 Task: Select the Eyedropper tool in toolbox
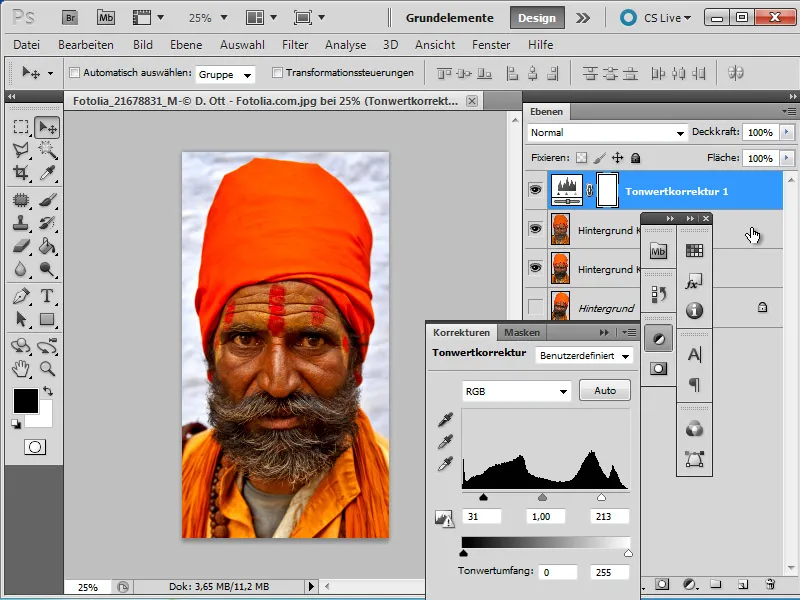(47, 172)
